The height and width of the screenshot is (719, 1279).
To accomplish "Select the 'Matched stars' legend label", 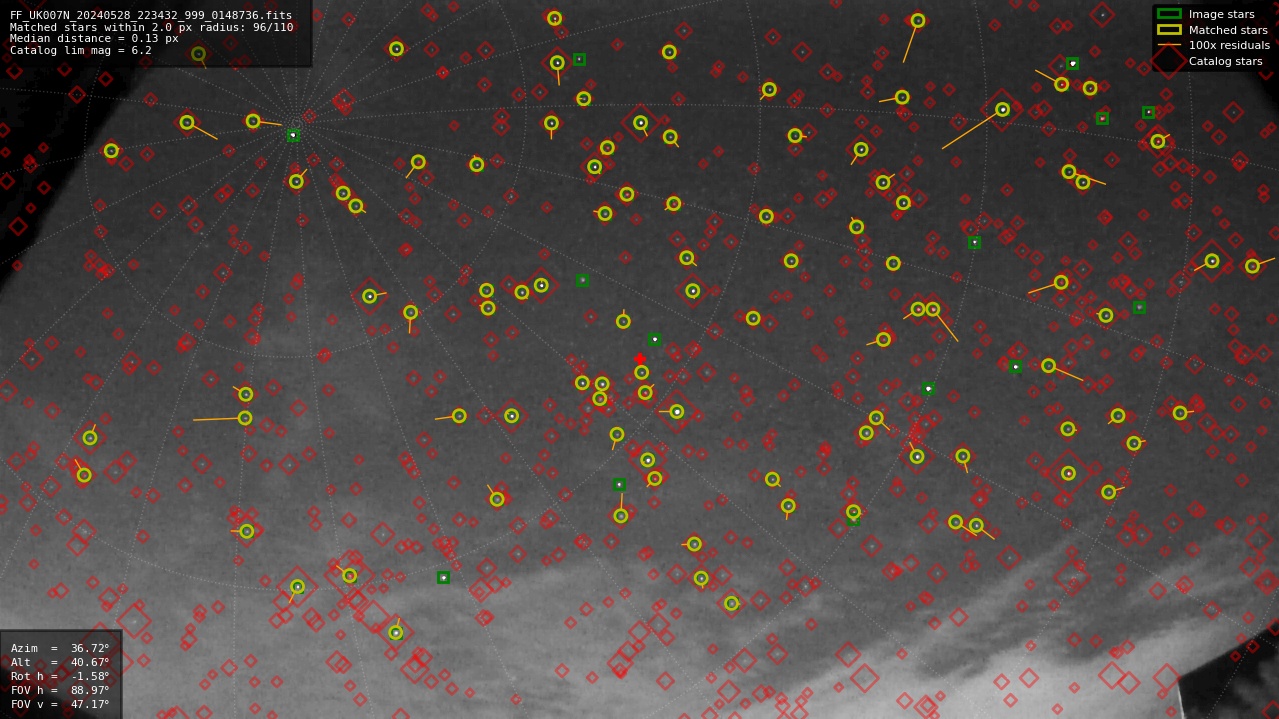I will coord(1228,30).
